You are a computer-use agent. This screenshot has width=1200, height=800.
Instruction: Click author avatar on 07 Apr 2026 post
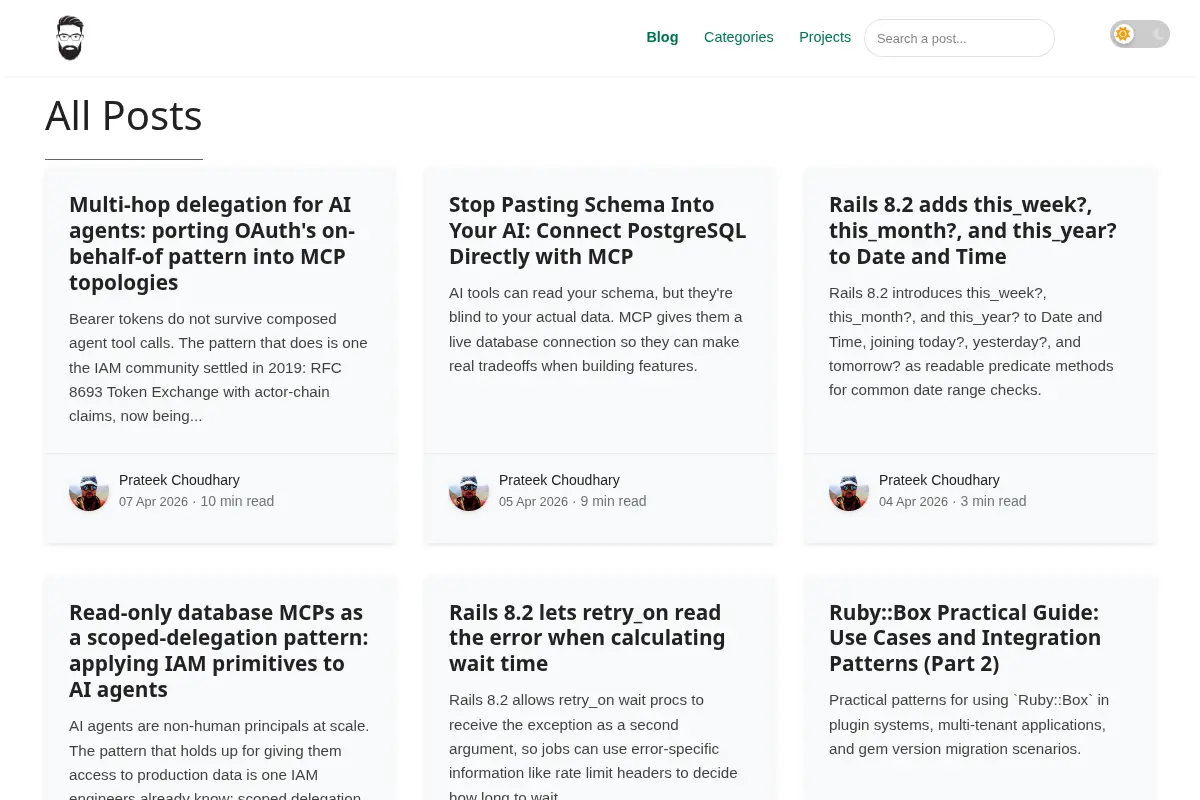[89, 491]
